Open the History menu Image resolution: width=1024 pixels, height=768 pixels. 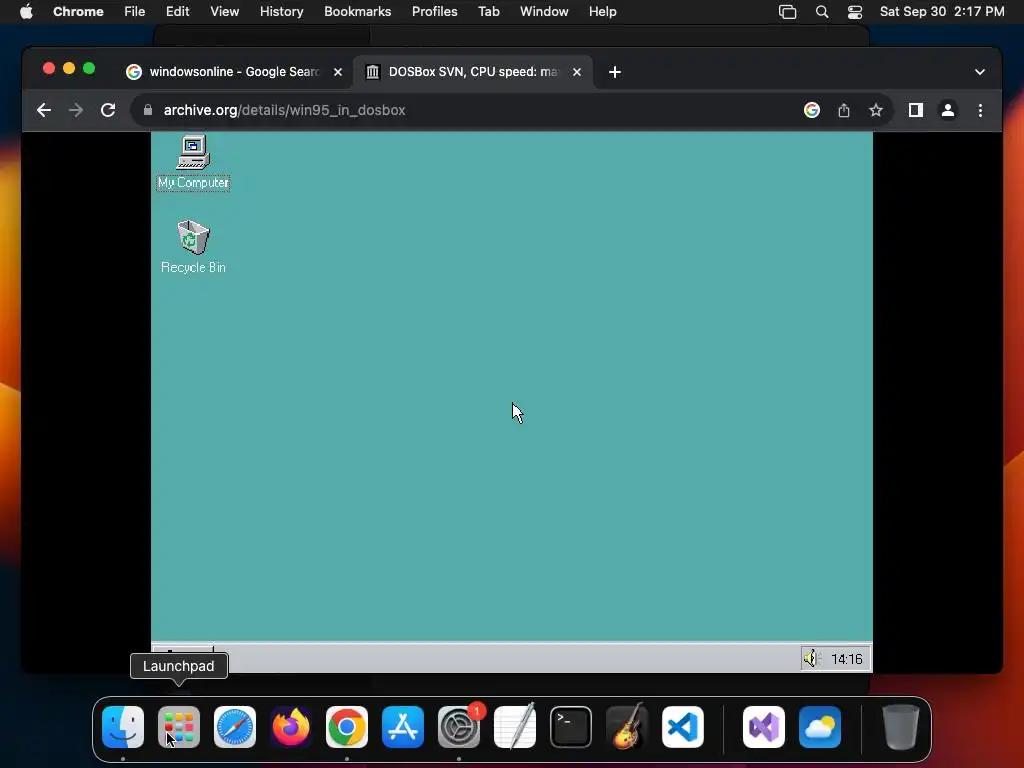(x=281, y=12)
